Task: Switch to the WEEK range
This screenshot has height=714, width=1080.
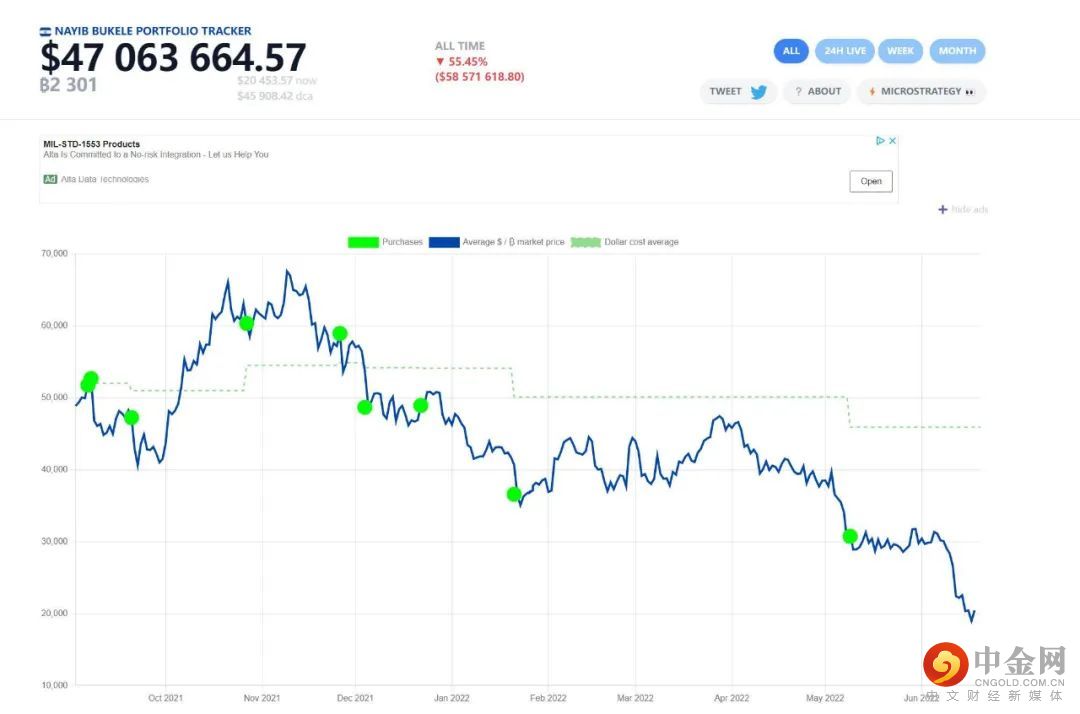Action: pyautogui.click(x=900, y=51)
